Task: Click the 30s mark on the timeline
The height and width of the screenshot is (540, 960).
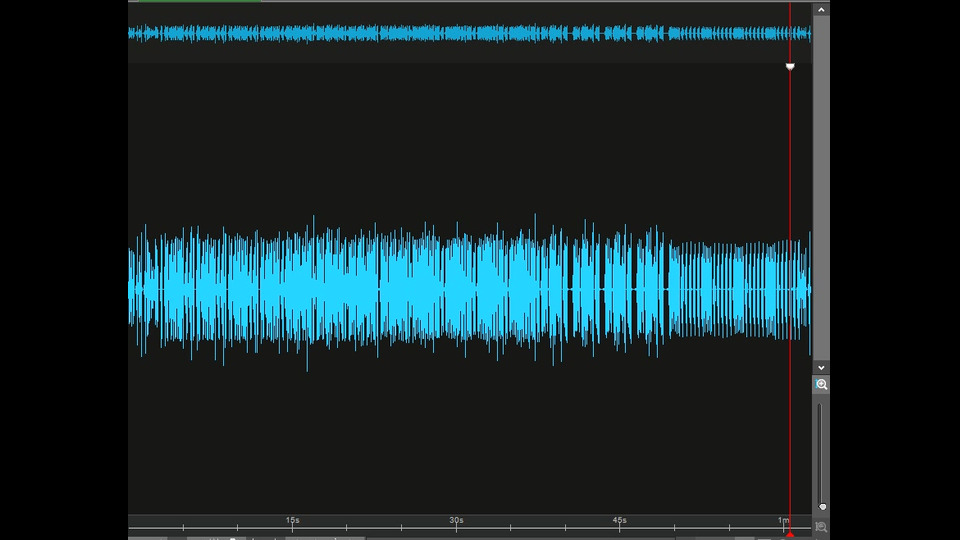Action: coord(456,520)
